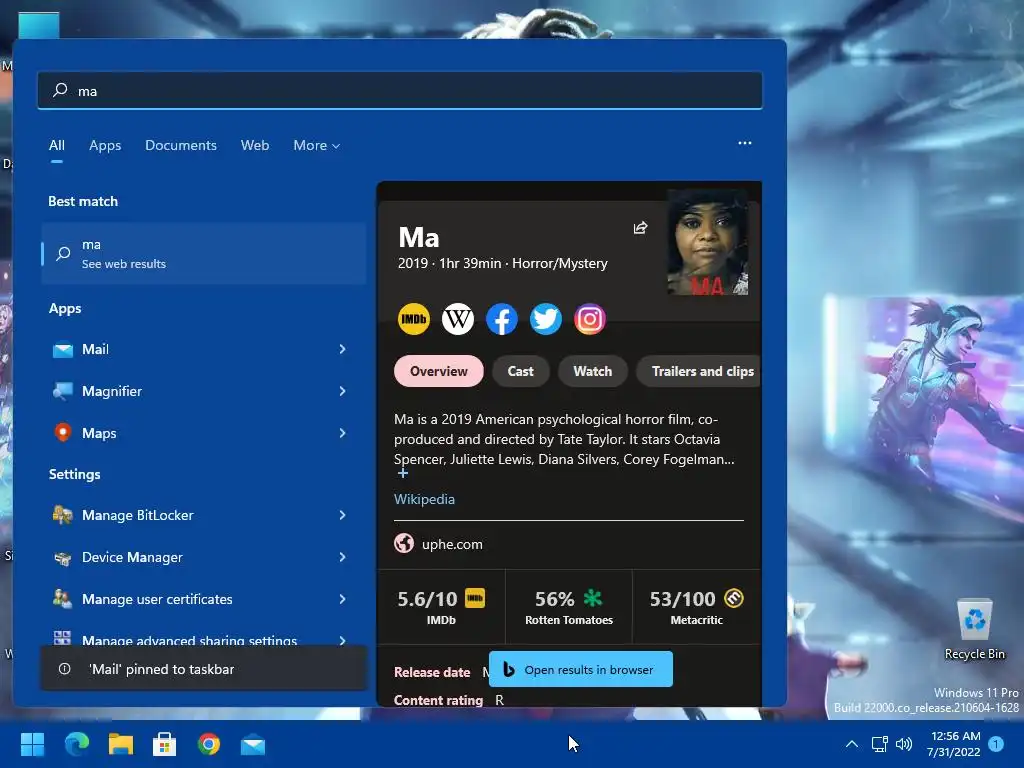Click the Magnifier app icon in results
The width and height of the screenshot is (1024, 768).
coord(63,391)
